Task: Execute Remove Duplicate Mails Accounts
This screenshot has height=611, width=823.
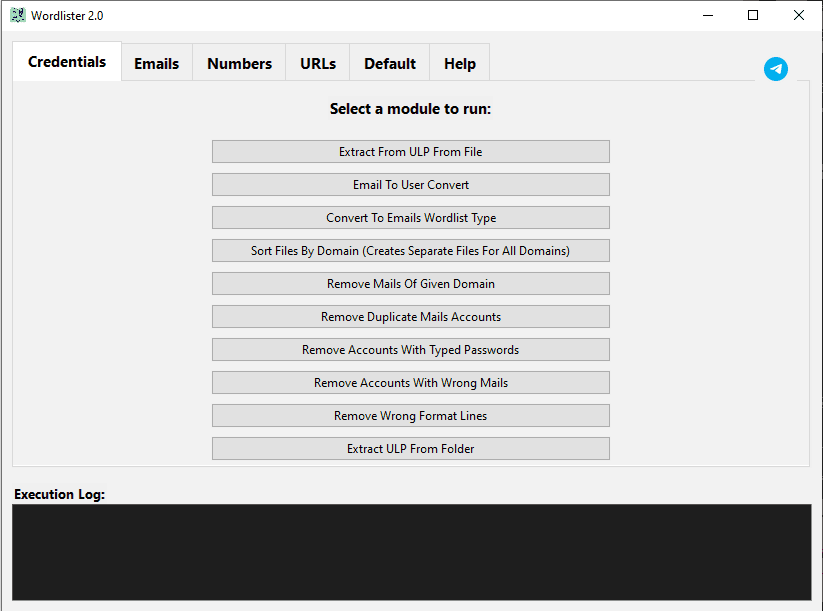Action: 410,316
